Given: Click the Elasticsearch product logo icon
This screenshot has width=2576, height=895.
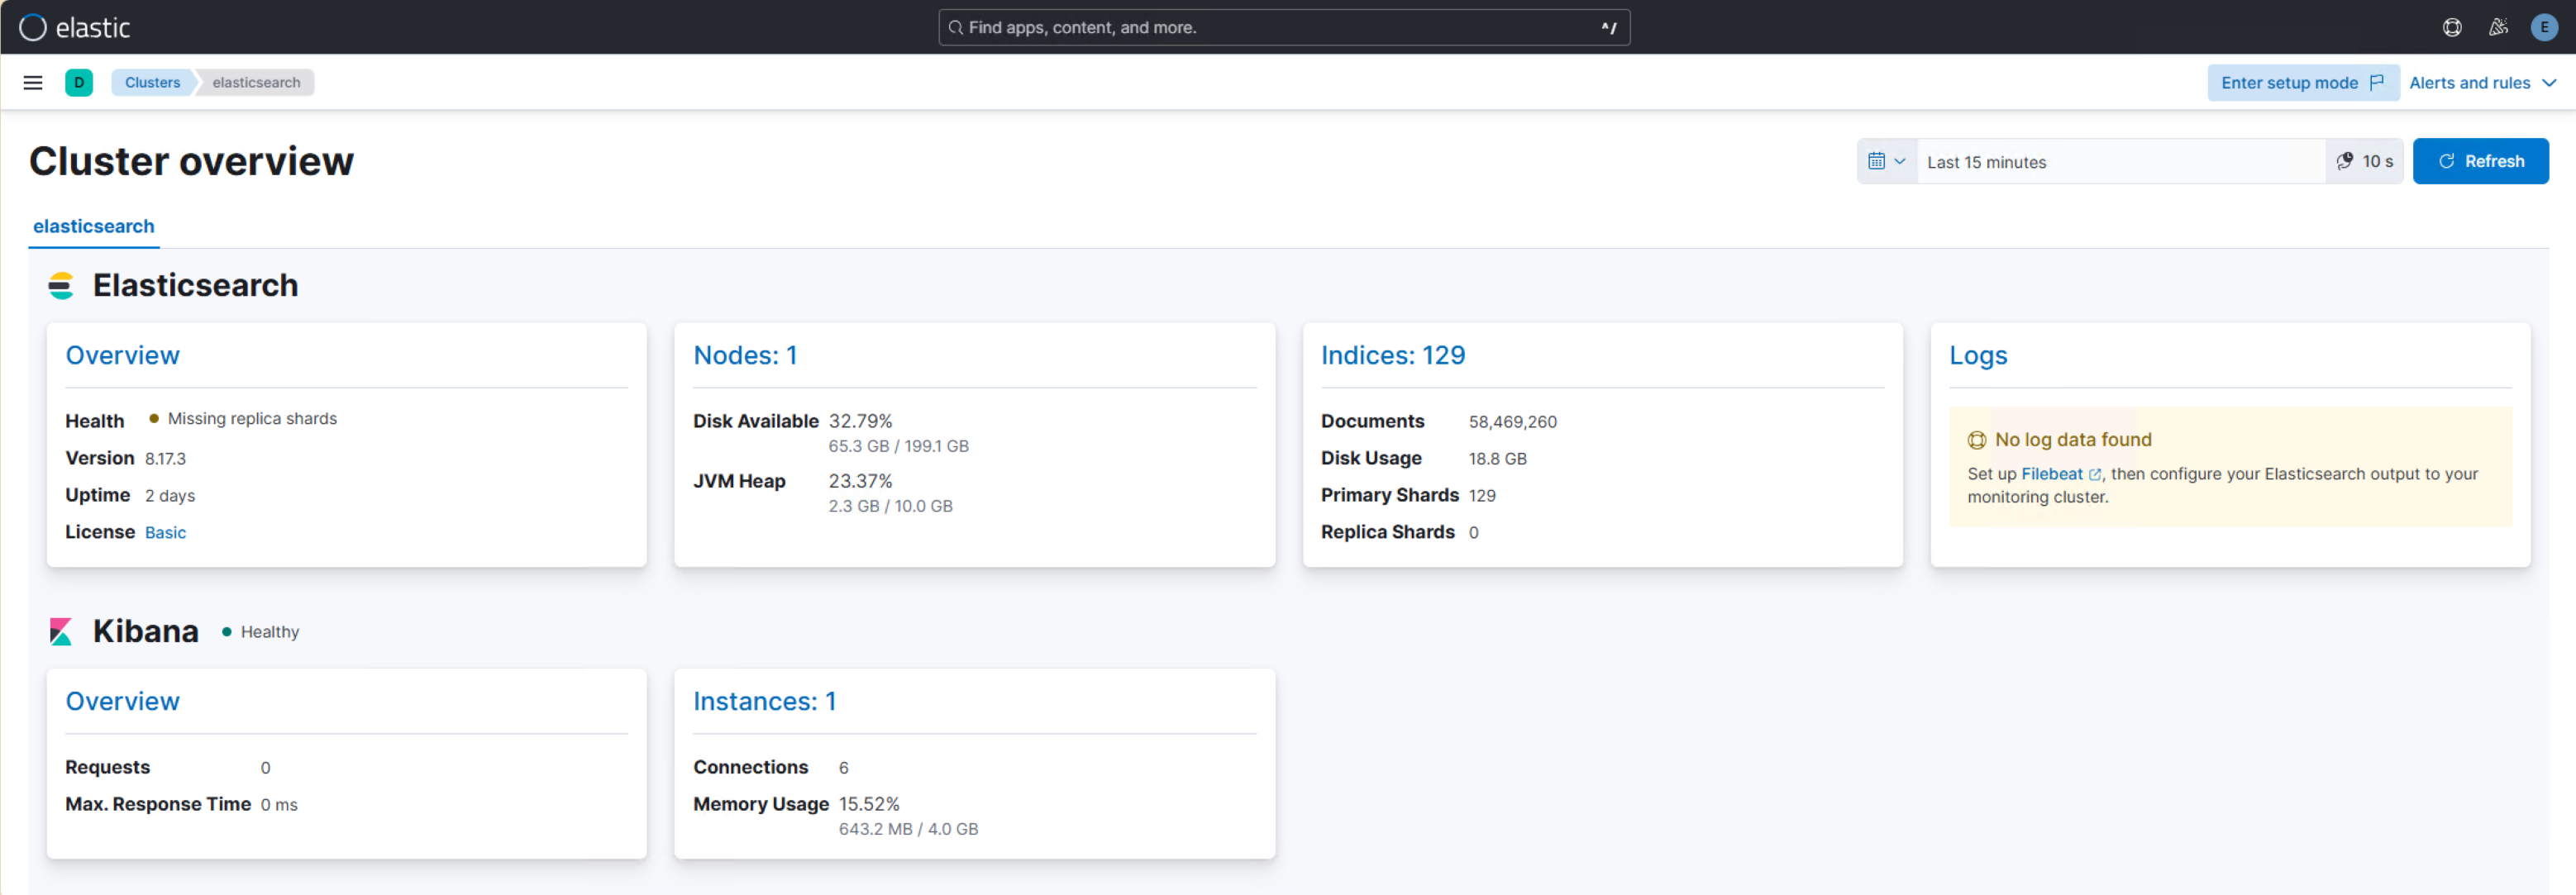Looking at the screenshot, I should point(61,285).
